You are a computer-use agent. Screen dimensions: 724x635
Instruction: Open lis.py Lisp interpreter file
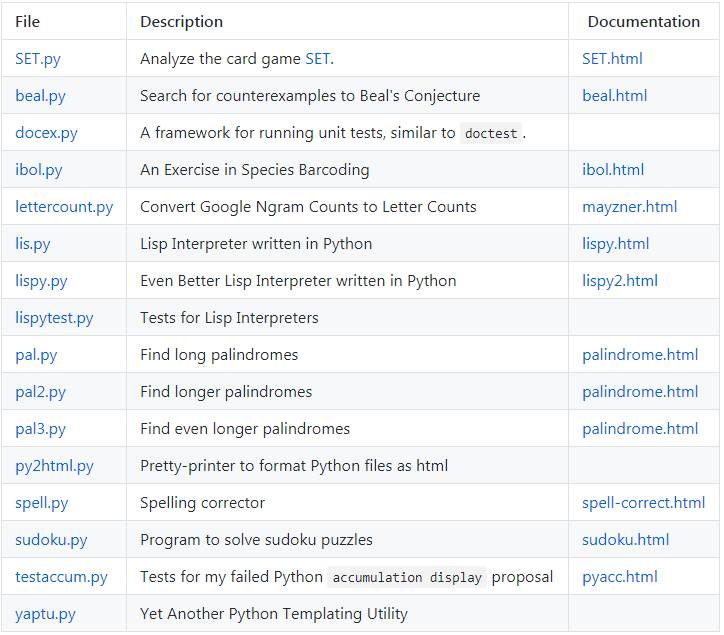click(x=35, y=244)
